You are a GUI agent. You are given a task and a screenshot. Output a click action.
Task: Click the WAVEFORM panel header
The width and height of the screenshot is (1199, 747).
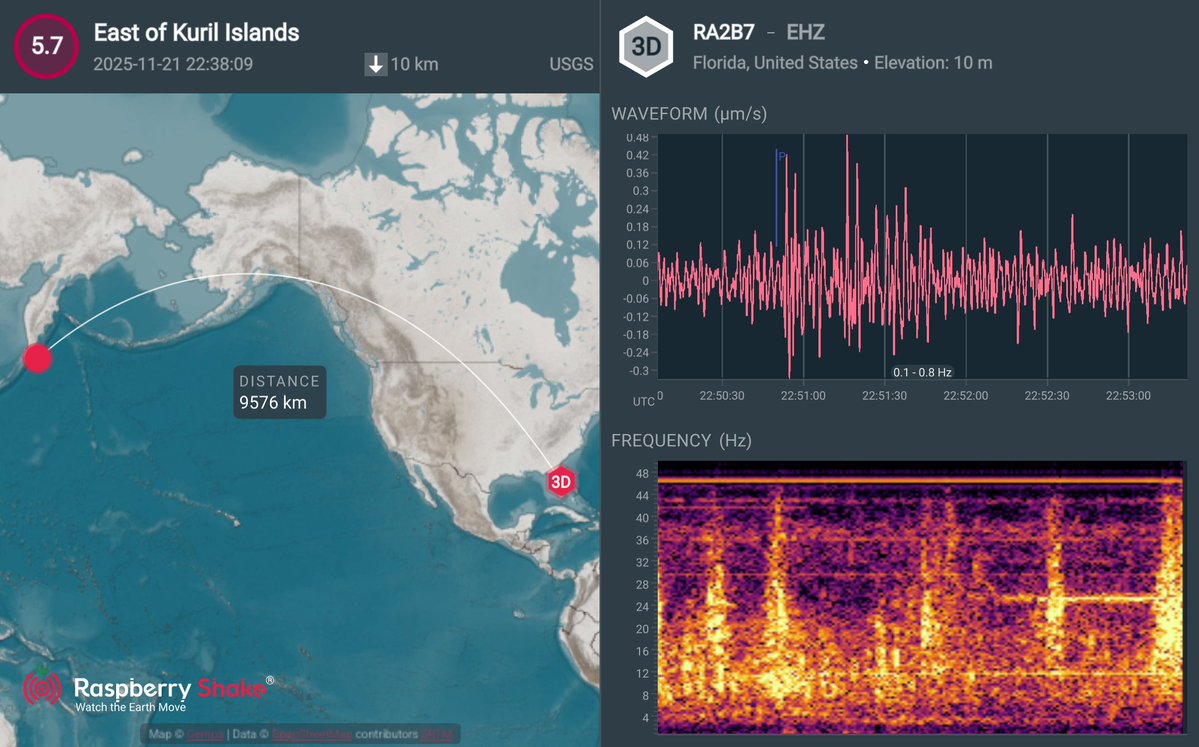(x=690, y=114)
